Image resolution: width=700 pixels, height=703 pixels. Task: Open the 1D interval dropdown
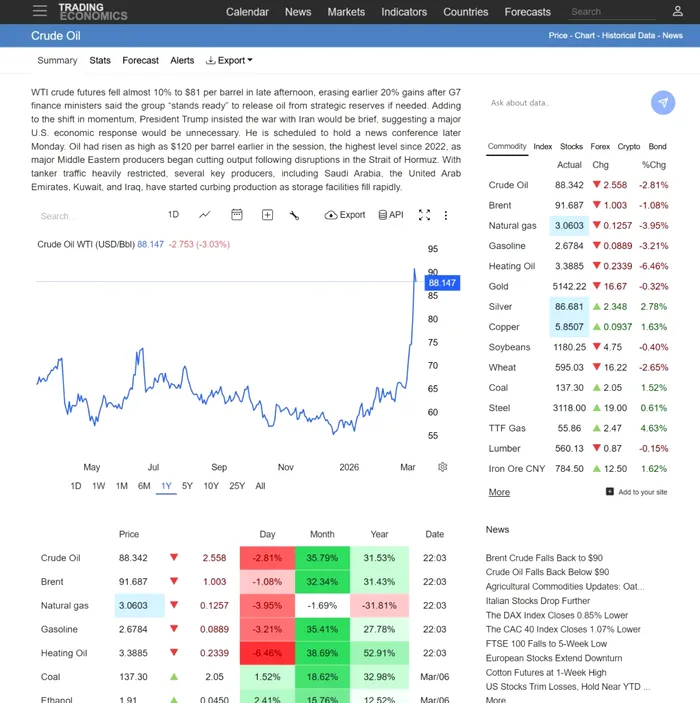click(x=173, y=214)
